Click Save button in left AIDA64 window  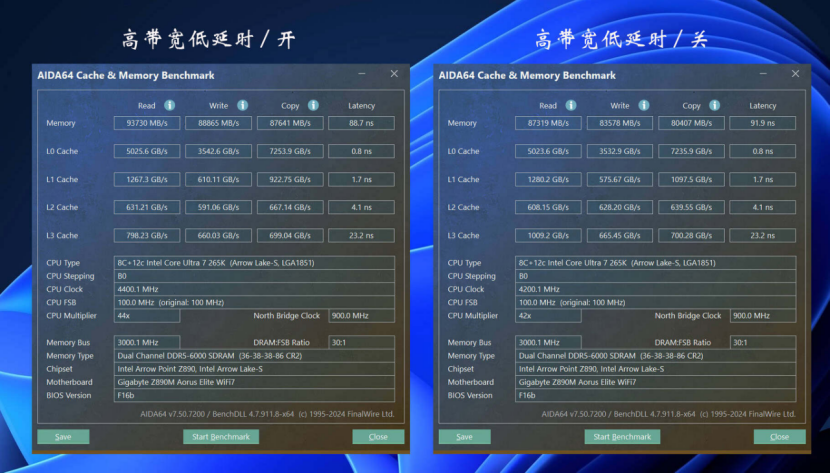(x=63, y=436)
